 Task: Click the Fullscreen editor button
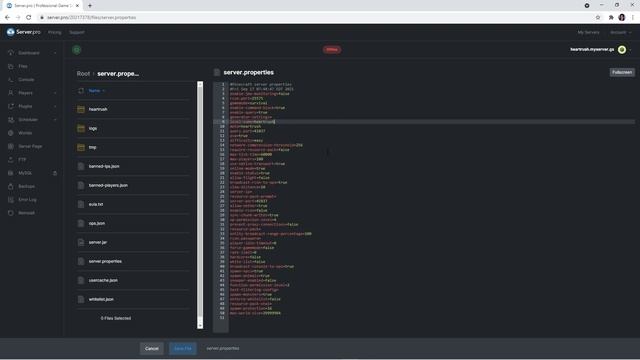pos(622,72)
